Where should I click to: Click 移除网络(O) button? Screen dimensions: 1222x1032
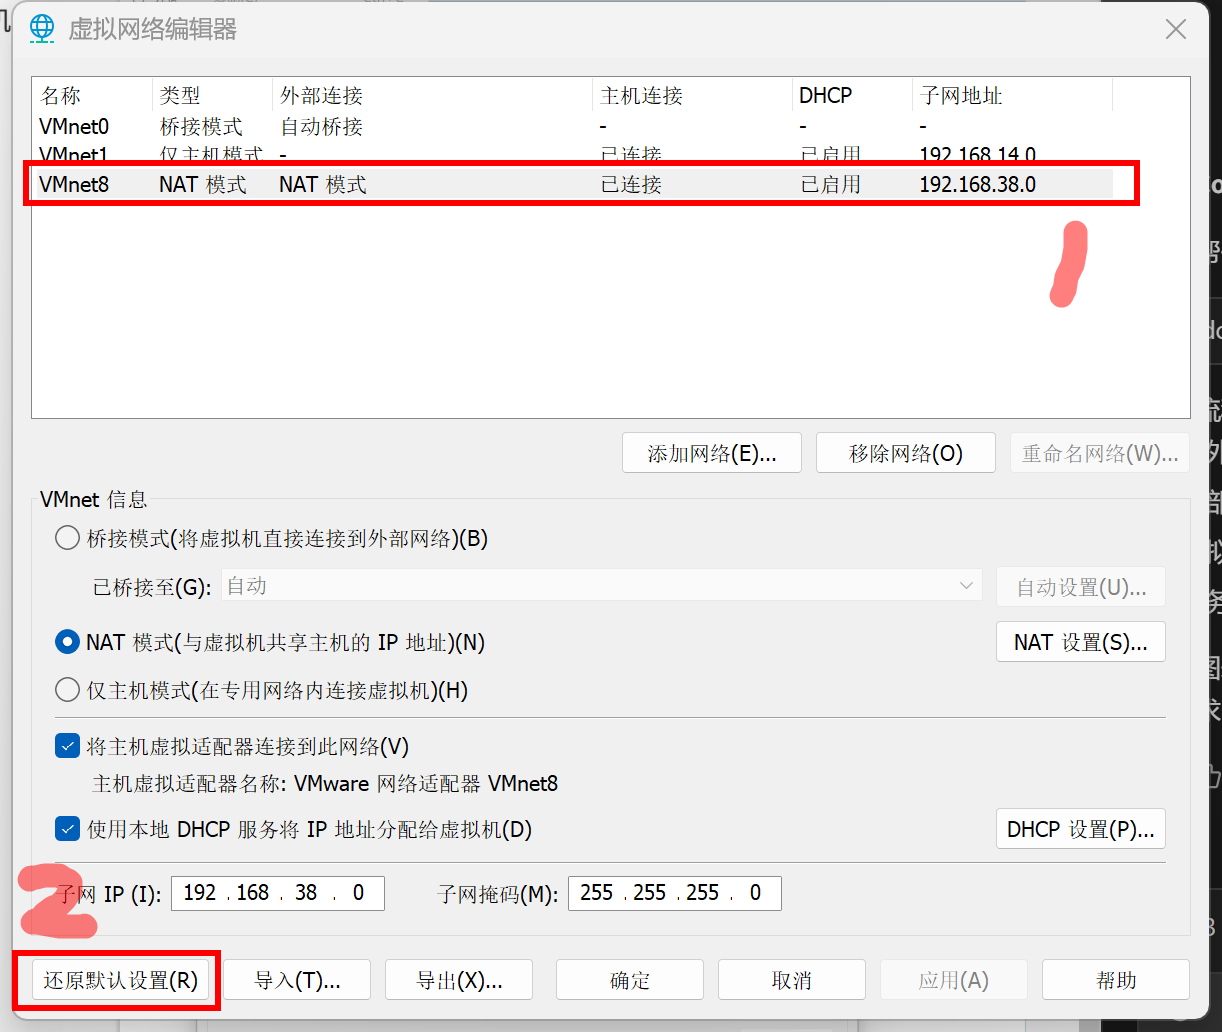point(906,453)
